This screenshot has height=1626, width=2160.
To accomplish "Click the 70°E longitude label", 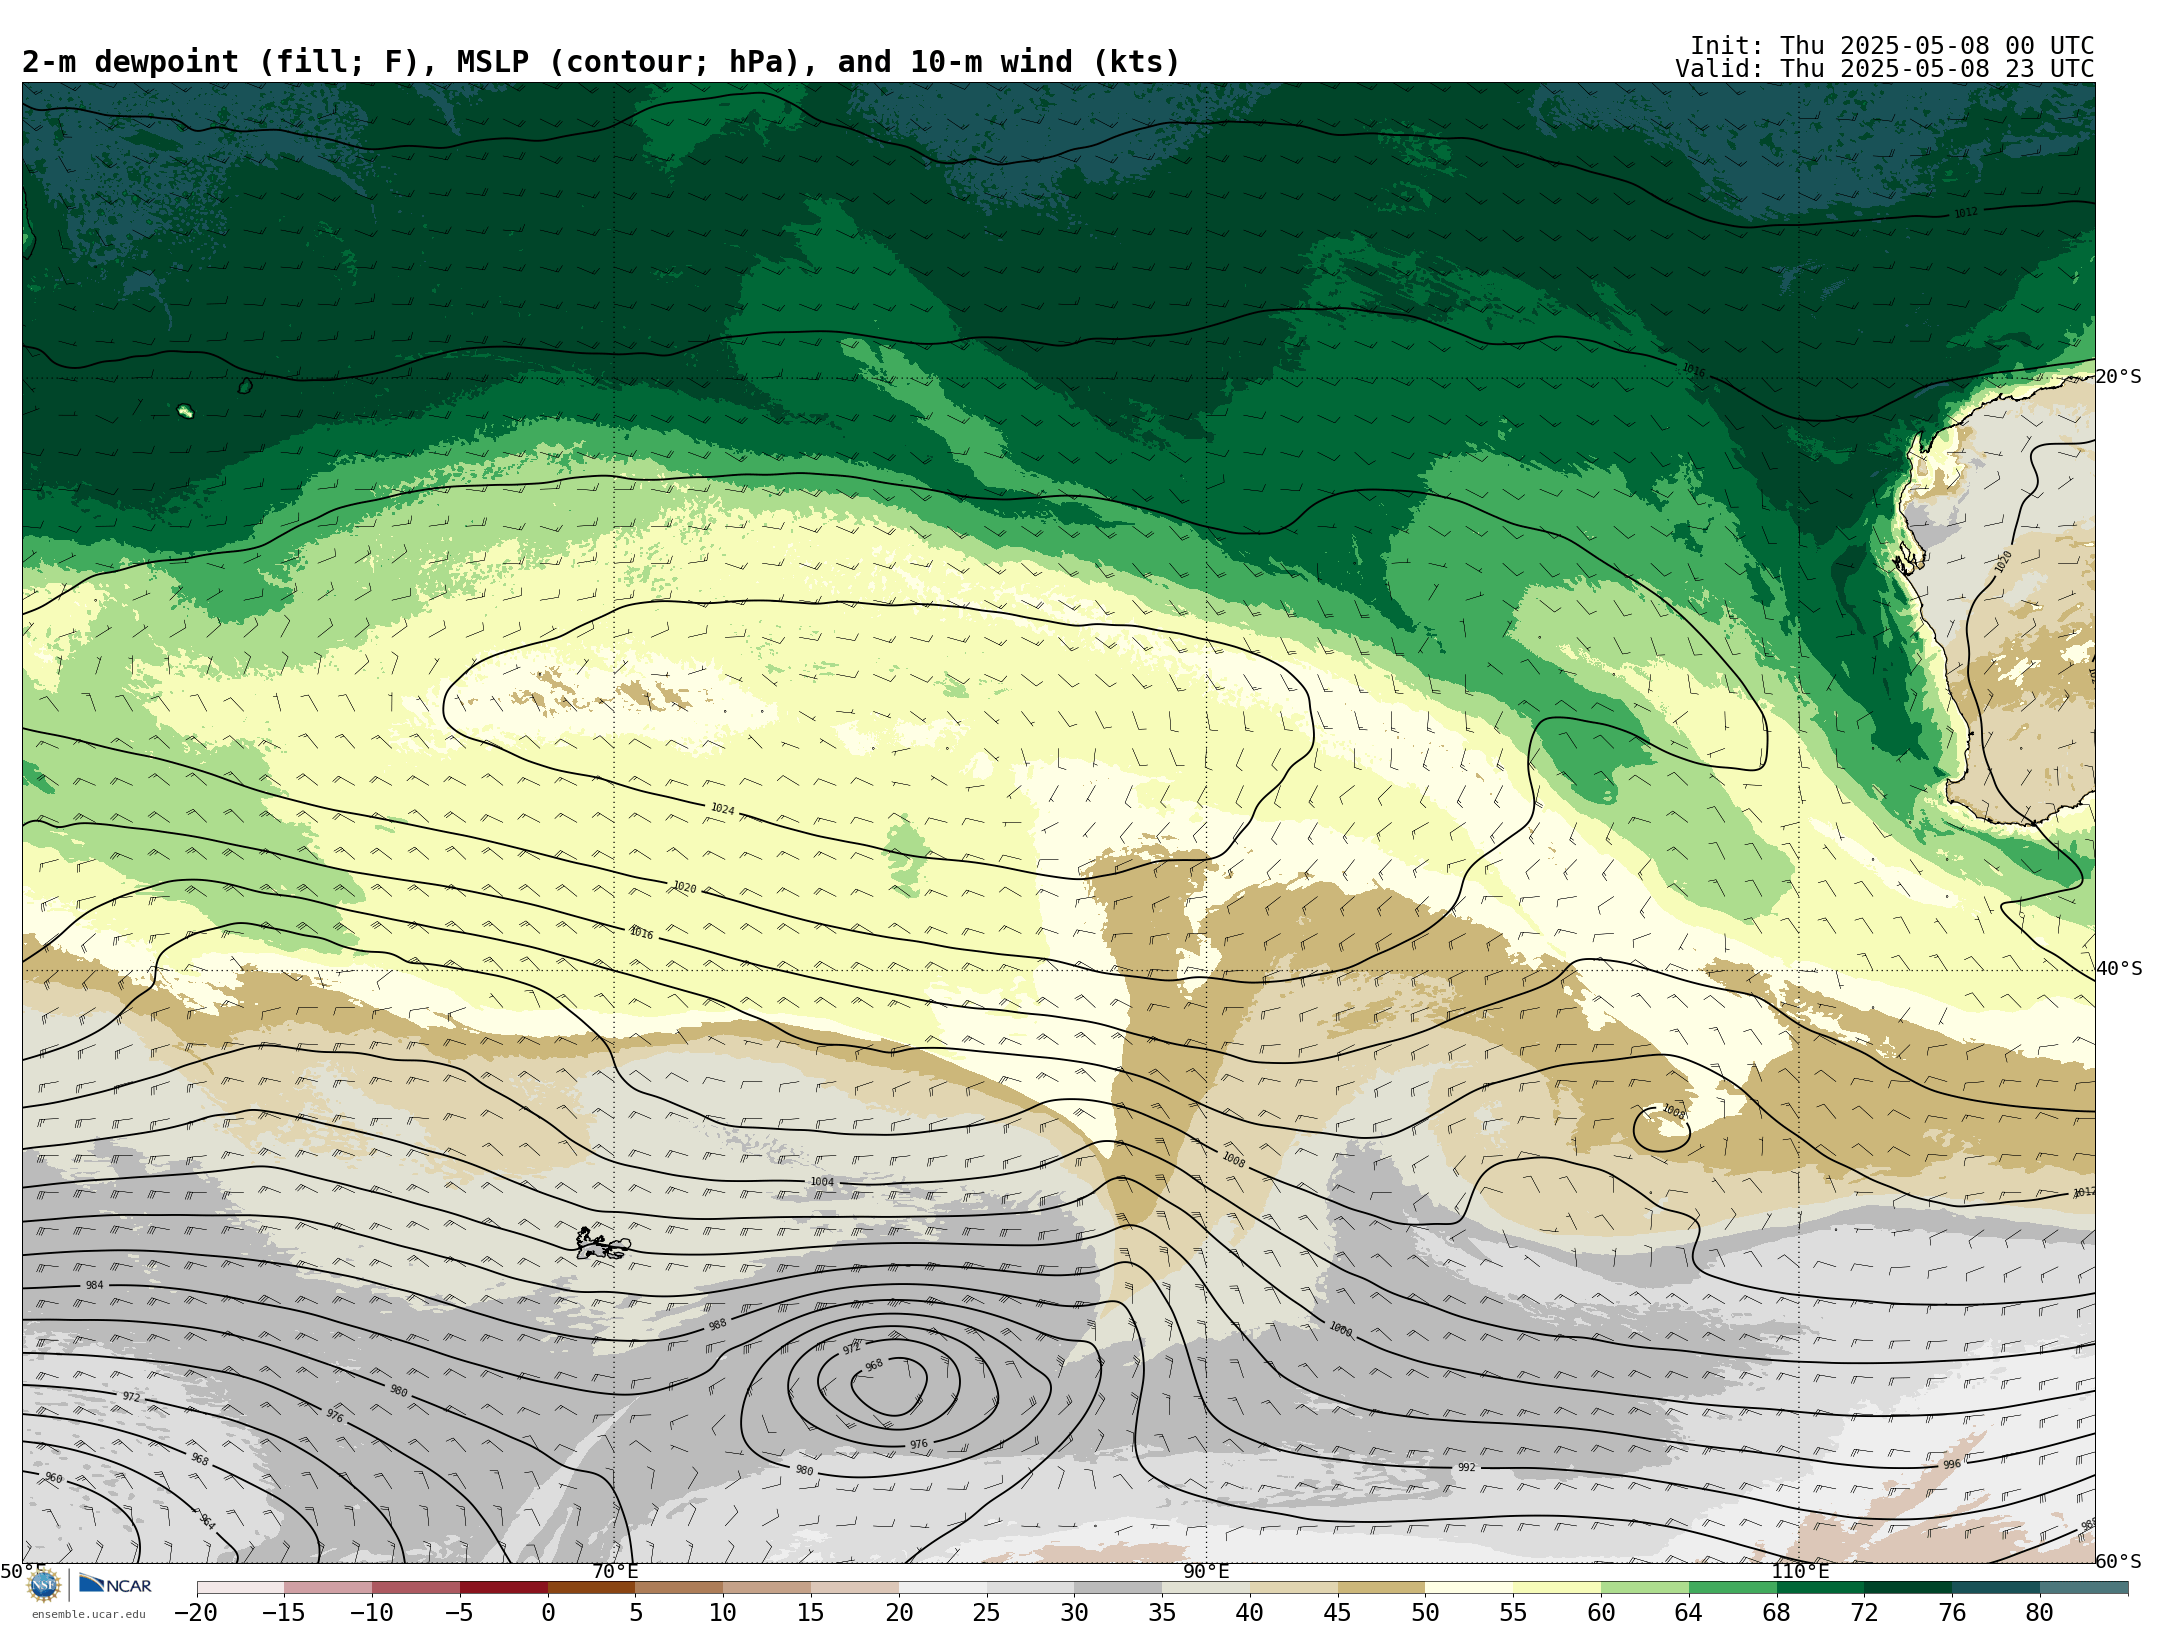I will (x=614, y=1571).
